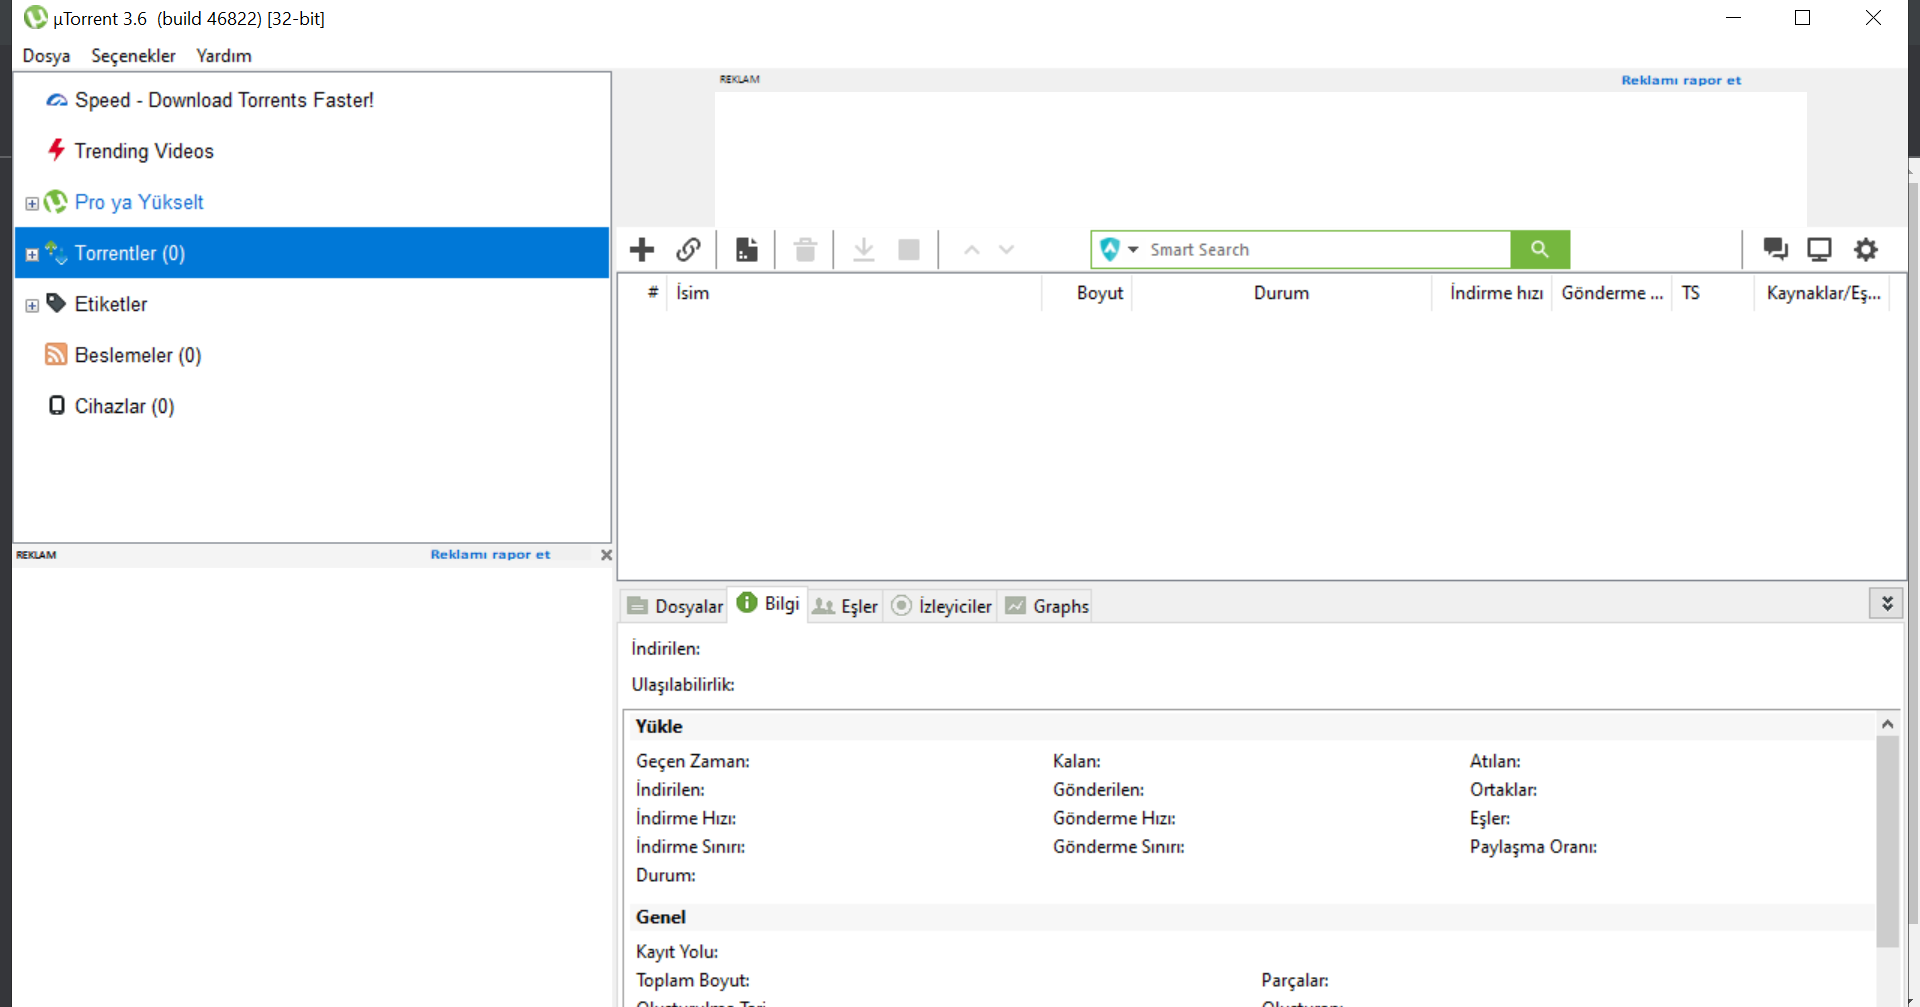Click Add Torrent from URL link icon
1920x1007 pixels.
(x=688, y=249)
